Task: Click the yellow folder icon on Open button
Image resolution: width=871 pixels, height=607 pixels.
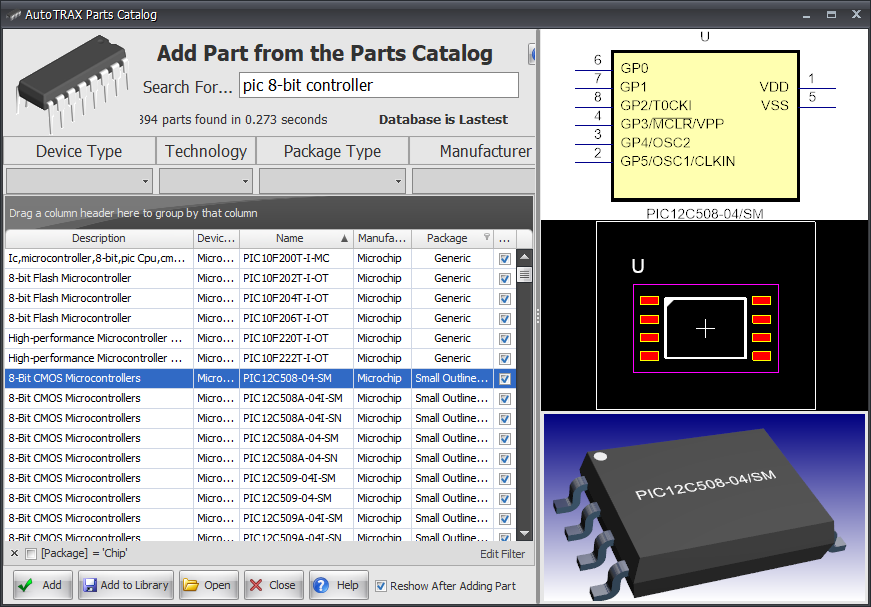Action: tap(190, 585)
